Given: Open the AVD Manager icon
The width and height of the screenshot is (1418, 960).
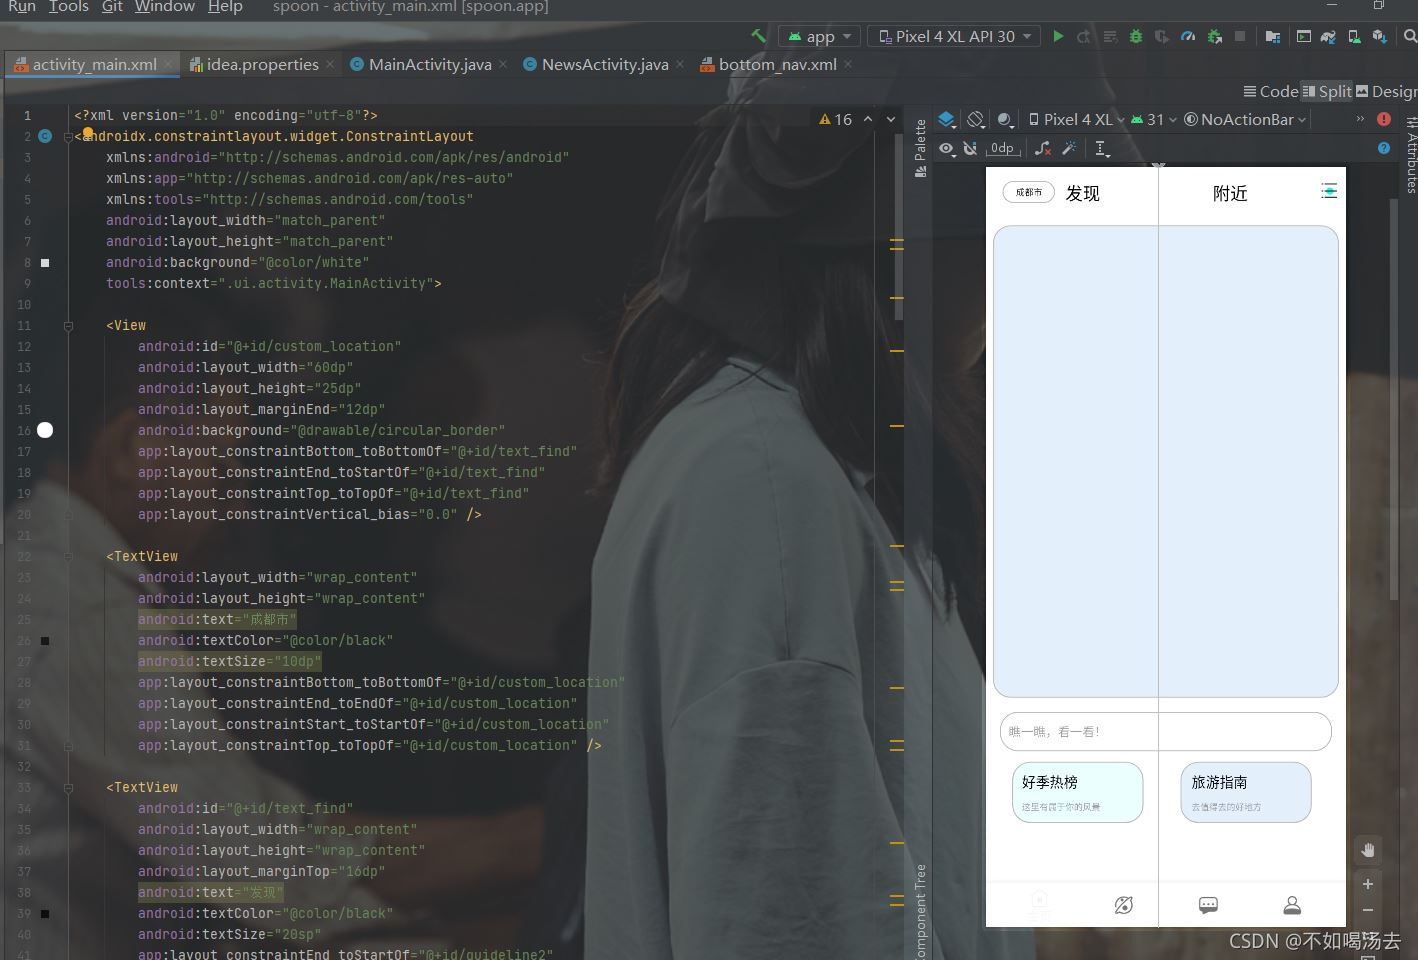Looking at the screenshot, I should (x=1354, y=36).
